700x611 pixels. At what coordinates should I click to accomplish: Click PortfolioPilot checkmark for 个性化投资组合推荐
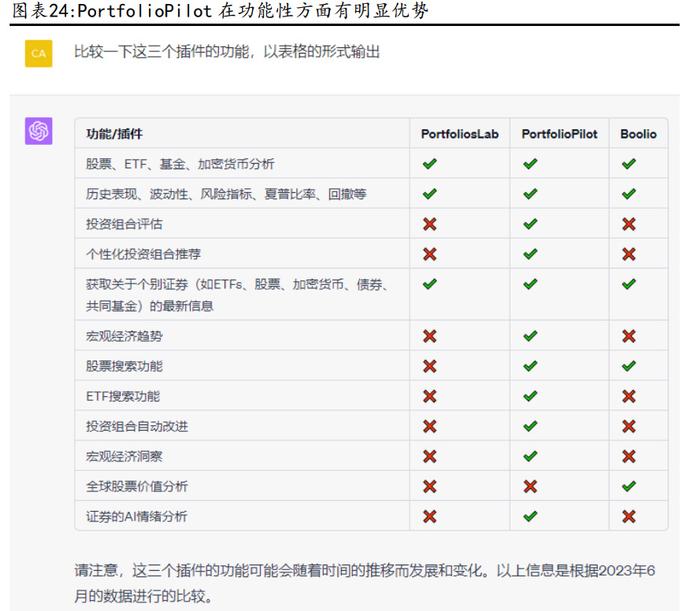[x=530, y=254]
